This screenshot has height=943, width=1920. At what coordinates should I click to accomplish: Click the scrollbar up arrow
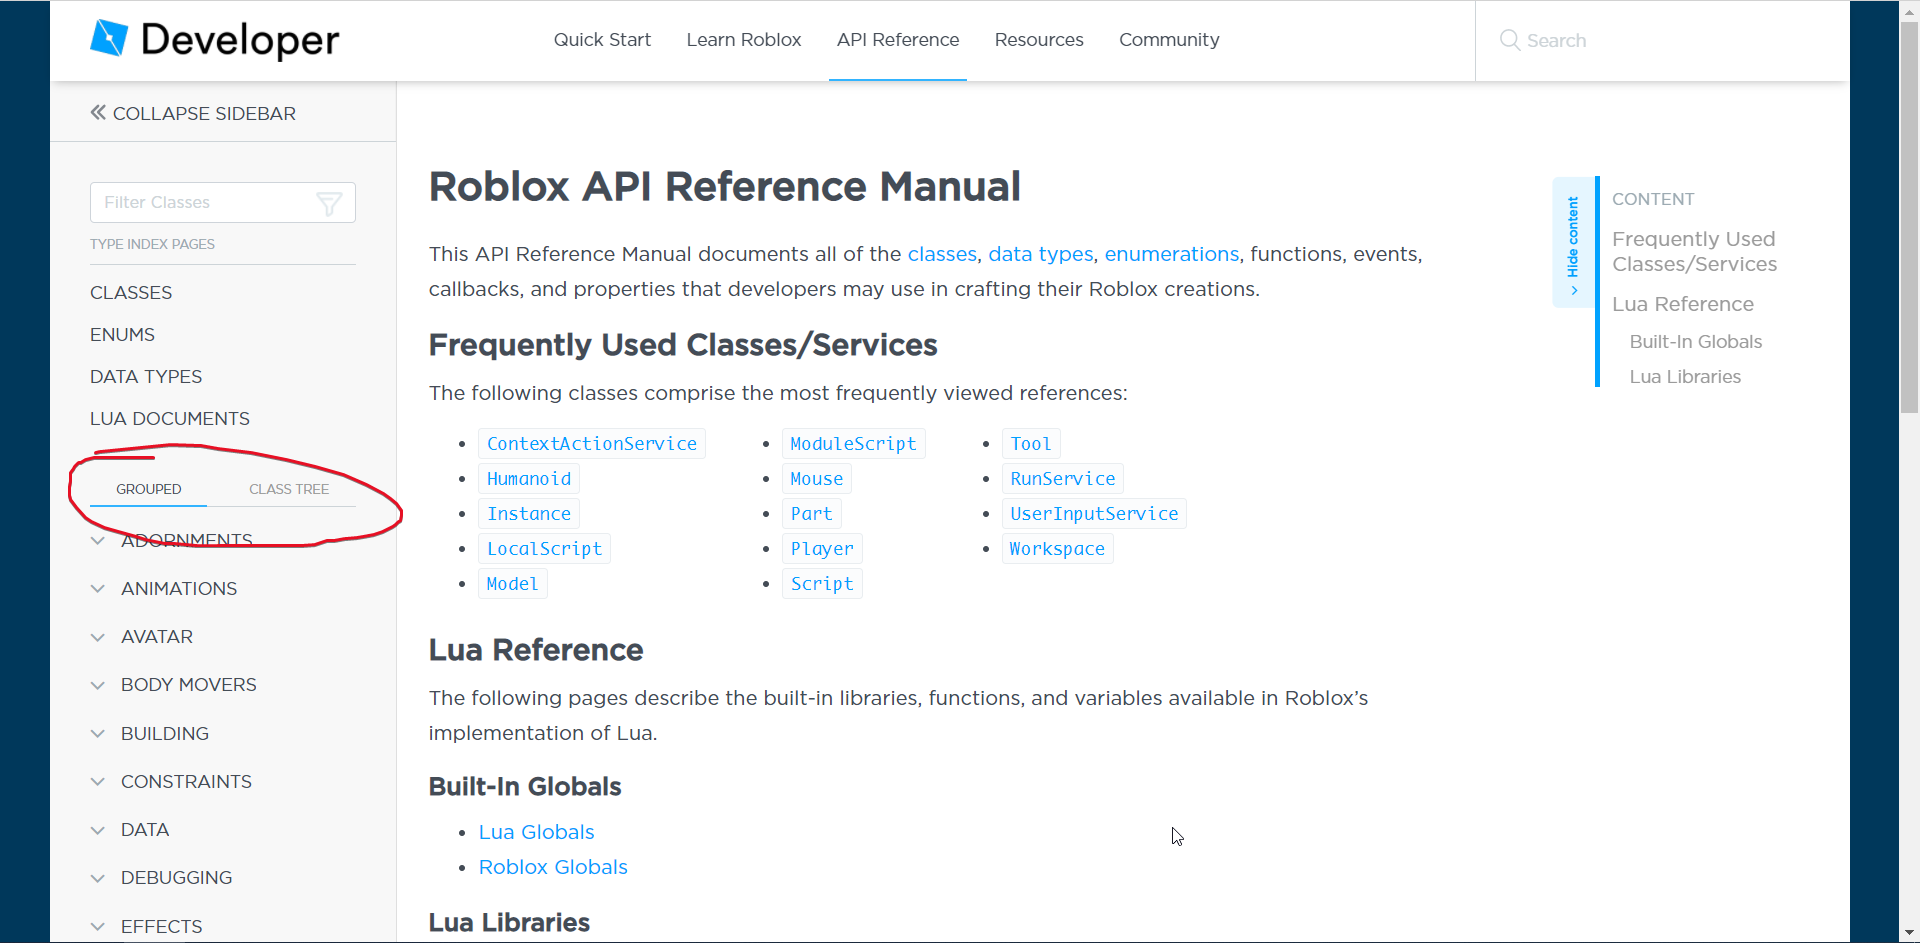1909,10
